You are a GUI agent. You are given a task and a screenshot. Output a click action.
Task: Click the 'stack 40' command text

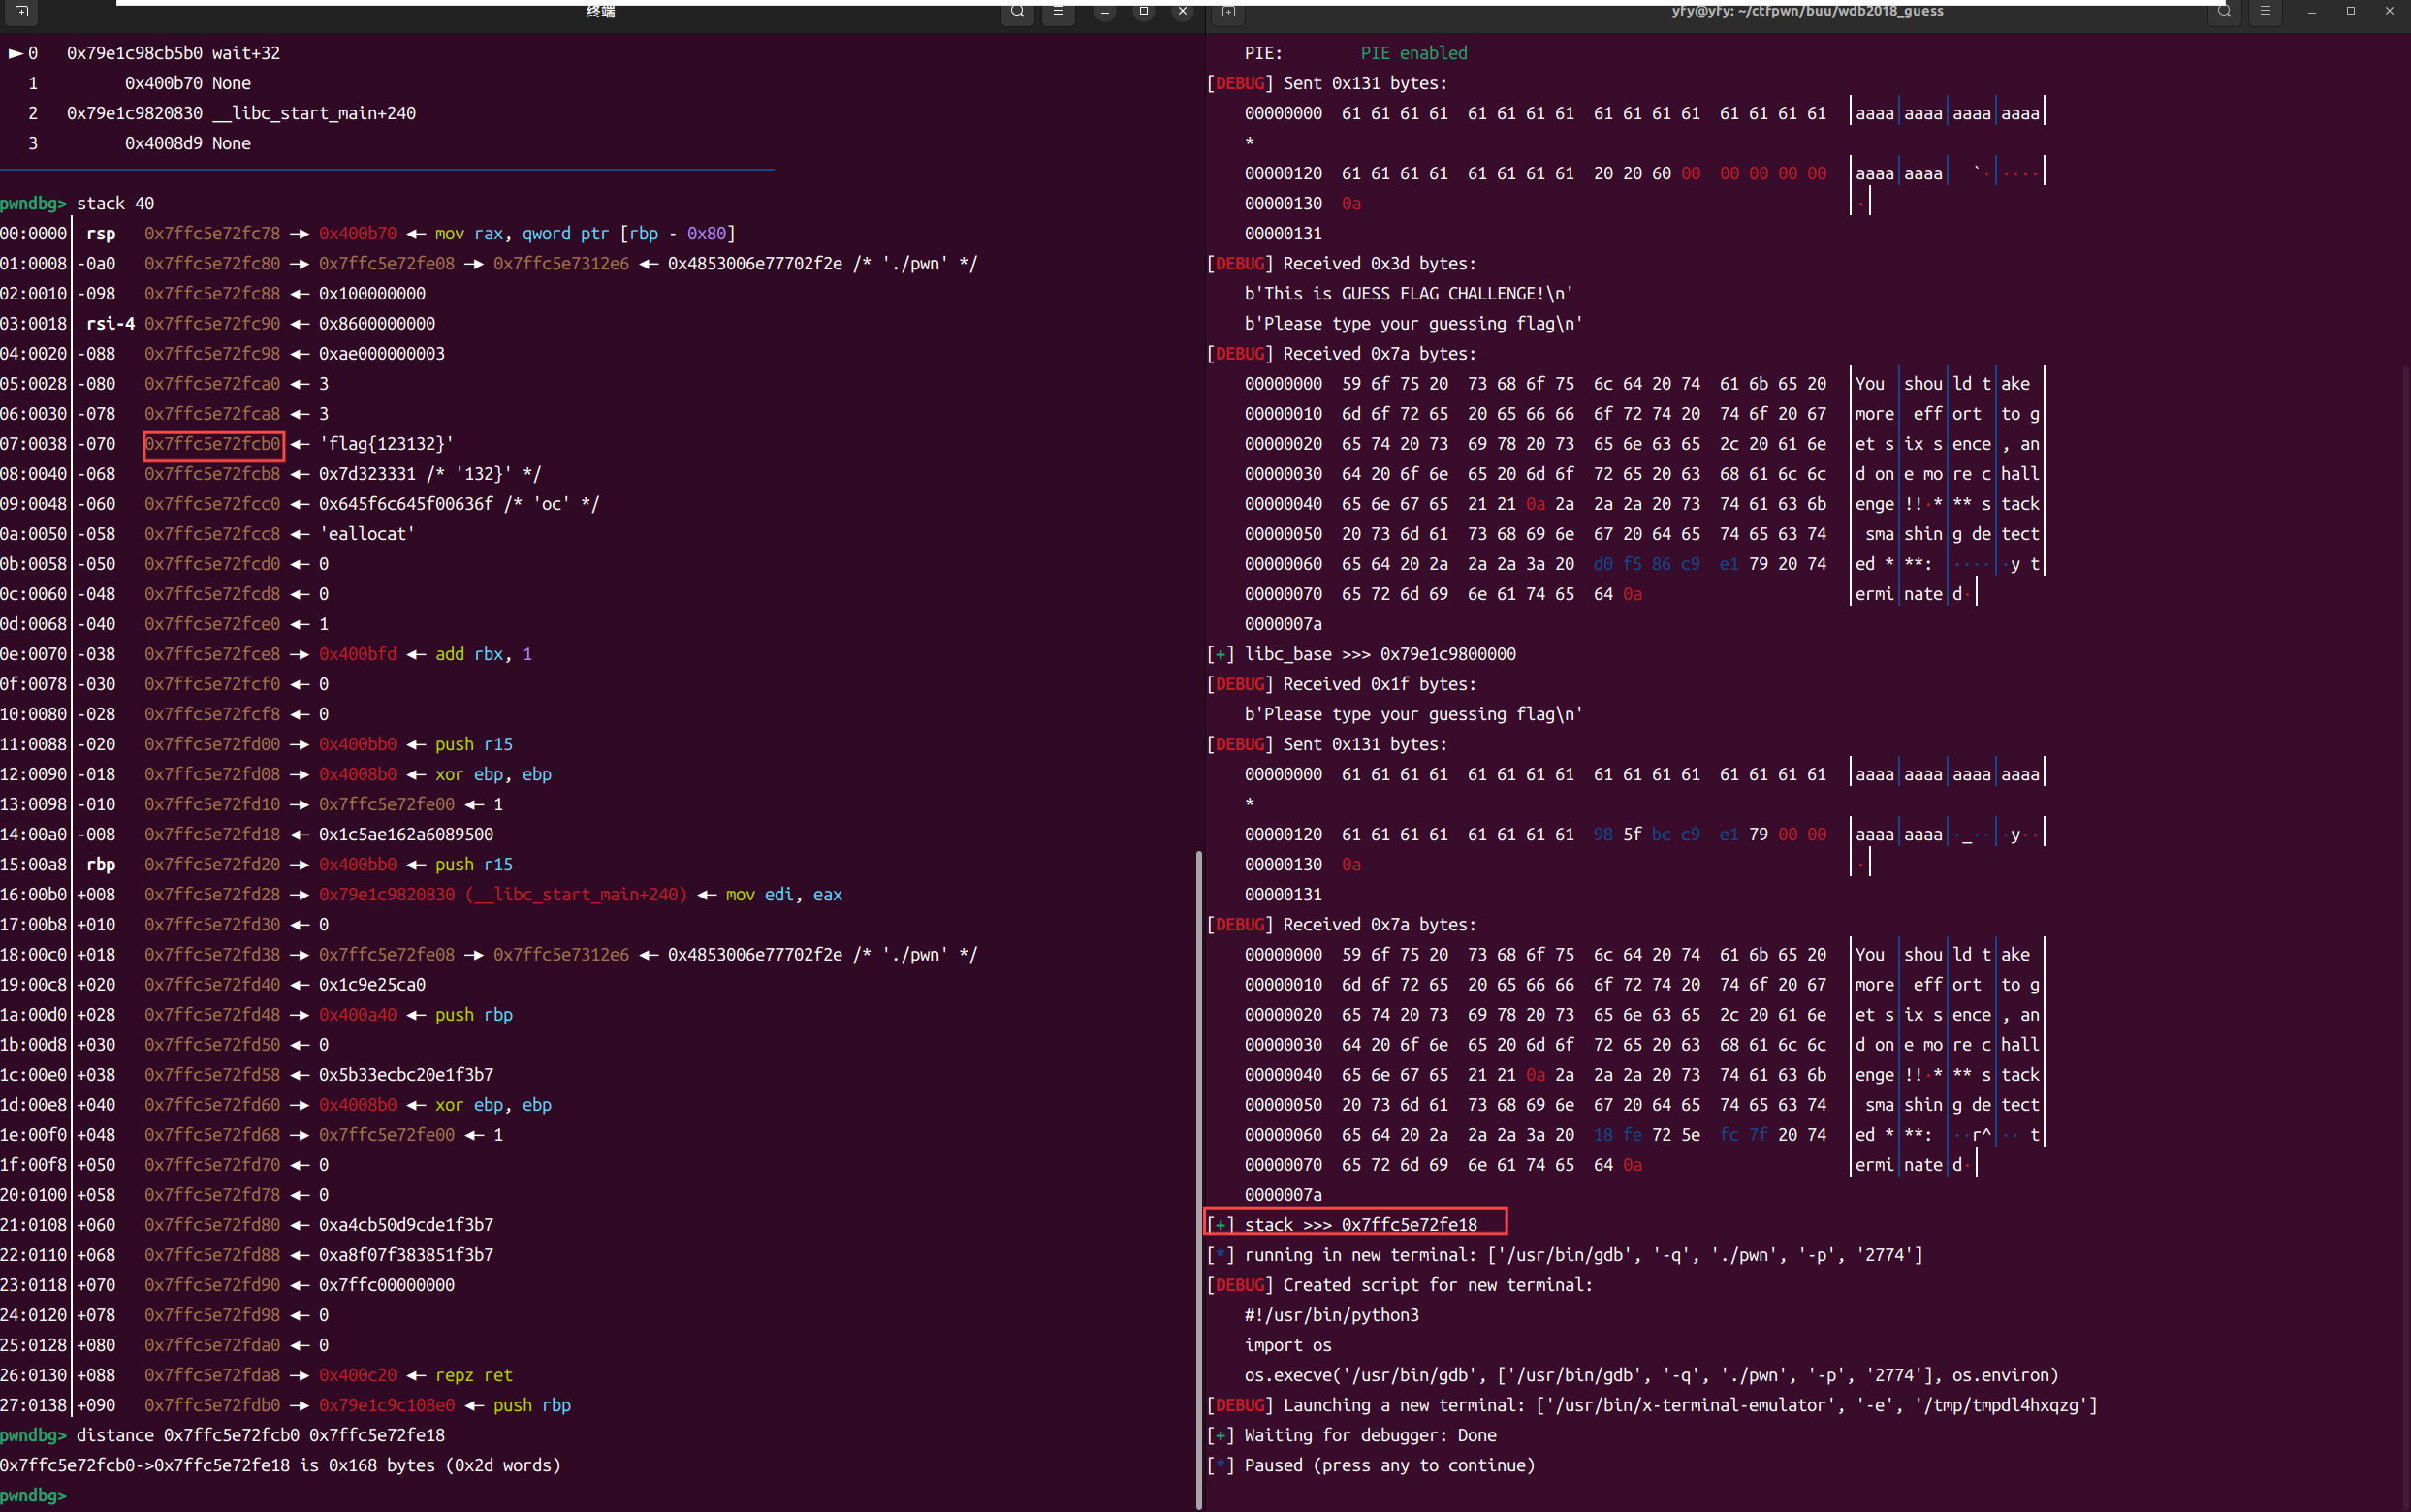click(x=116, y=203)
